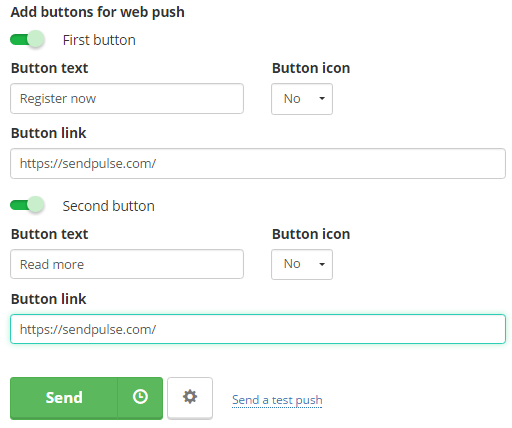Click the Add buttons for web push heading
The height and width of the screenshot is (428, 512).
98,12
